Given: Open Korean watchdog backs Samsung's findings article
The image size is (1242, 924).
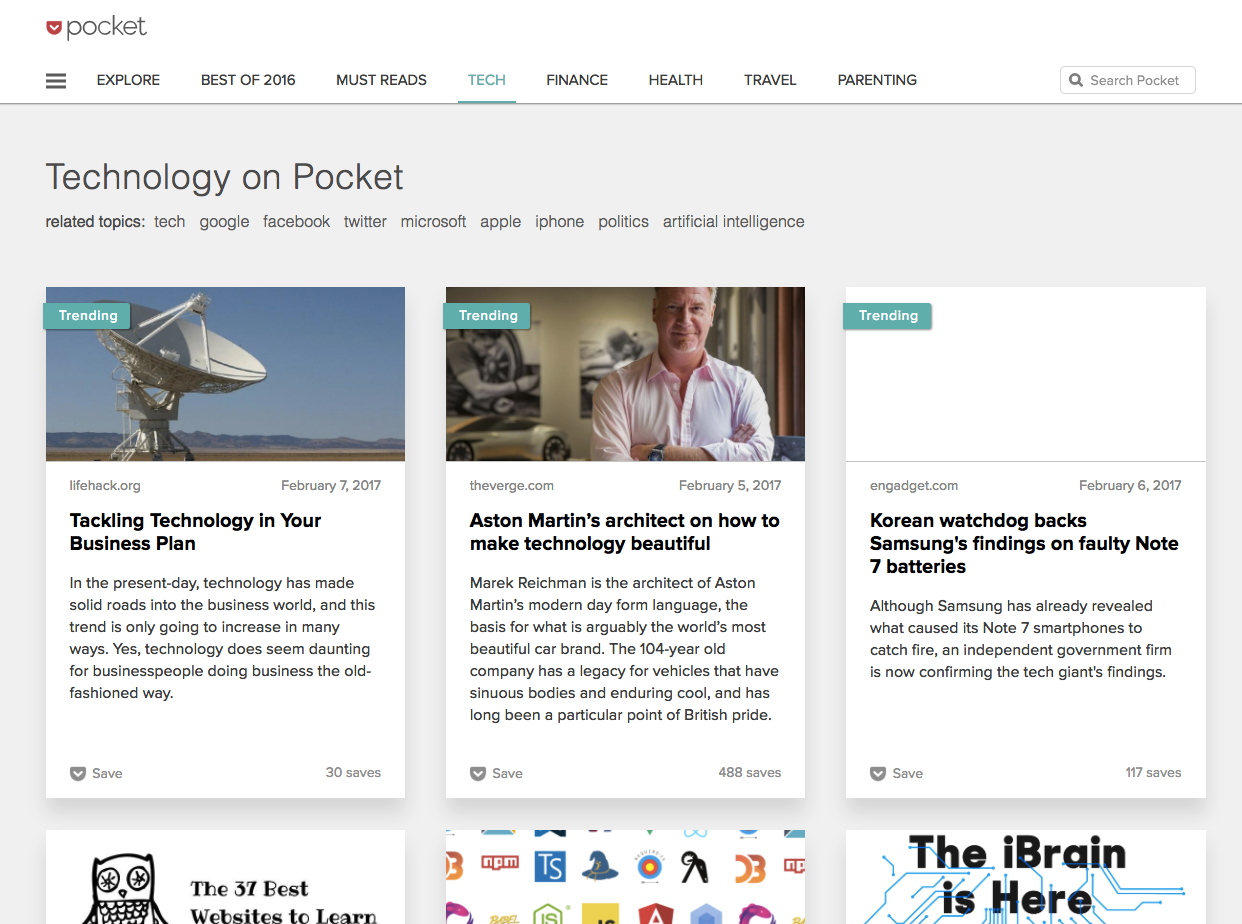Looking at the screenshot, I should pos(1024,543).
